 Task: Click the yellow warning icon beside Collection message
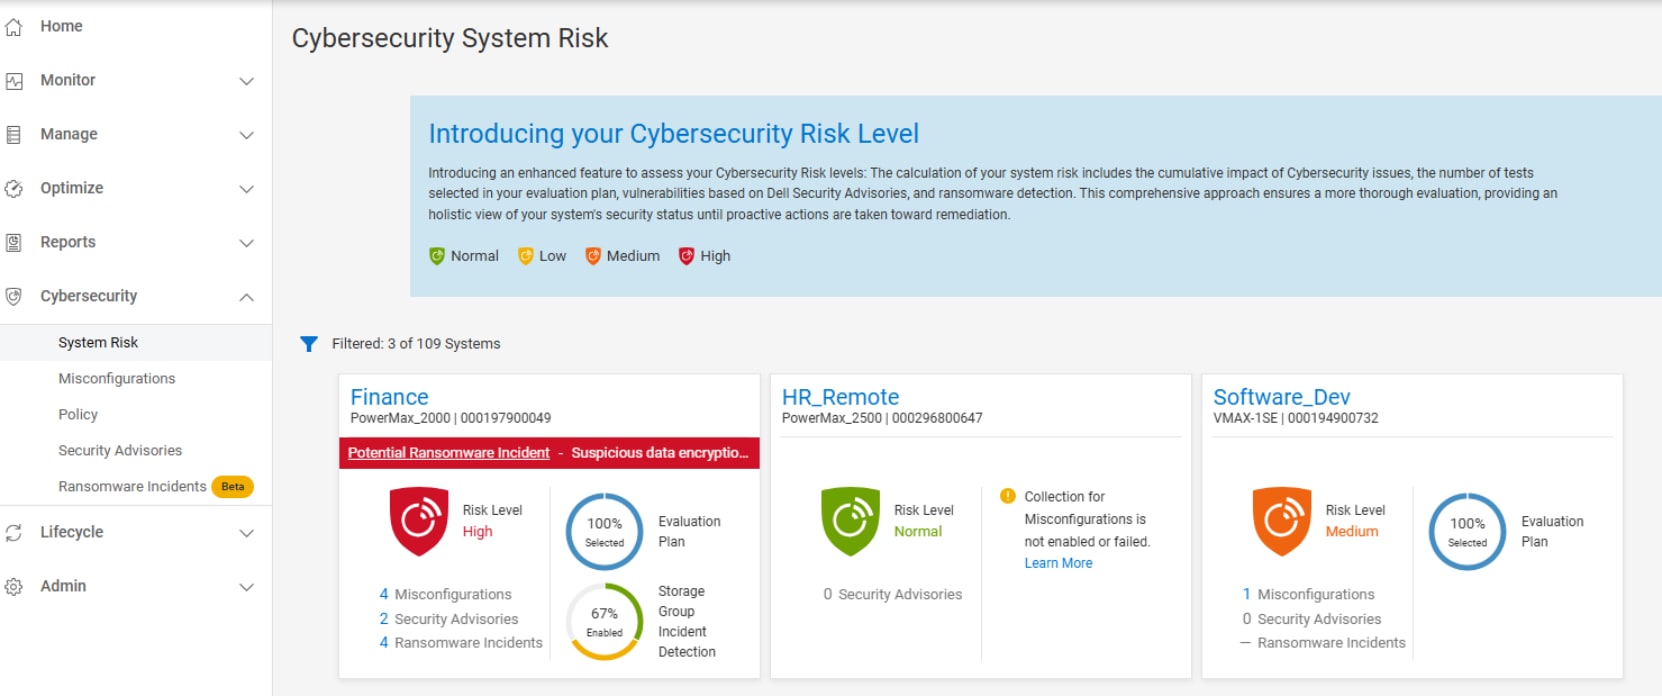tap(1008, 496)
